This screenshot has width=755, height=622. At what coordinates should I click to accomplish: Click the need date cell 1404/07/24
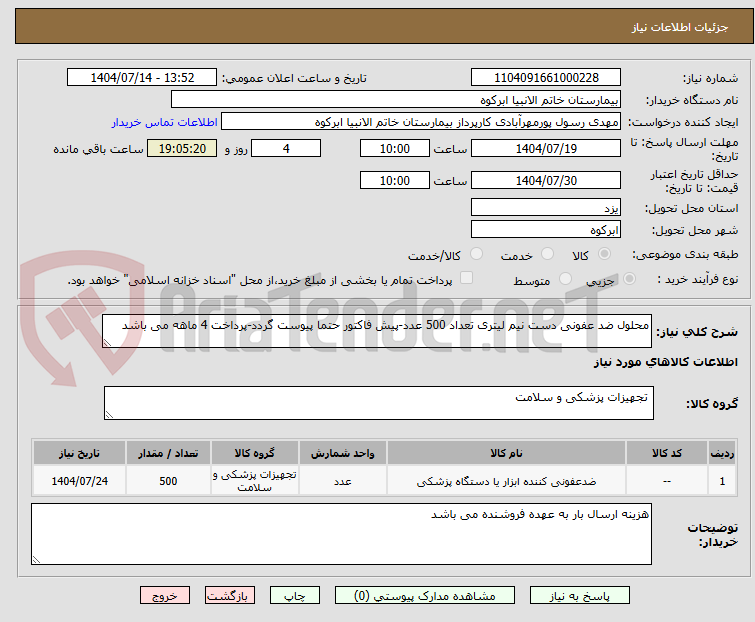click(x=79, y=481)
